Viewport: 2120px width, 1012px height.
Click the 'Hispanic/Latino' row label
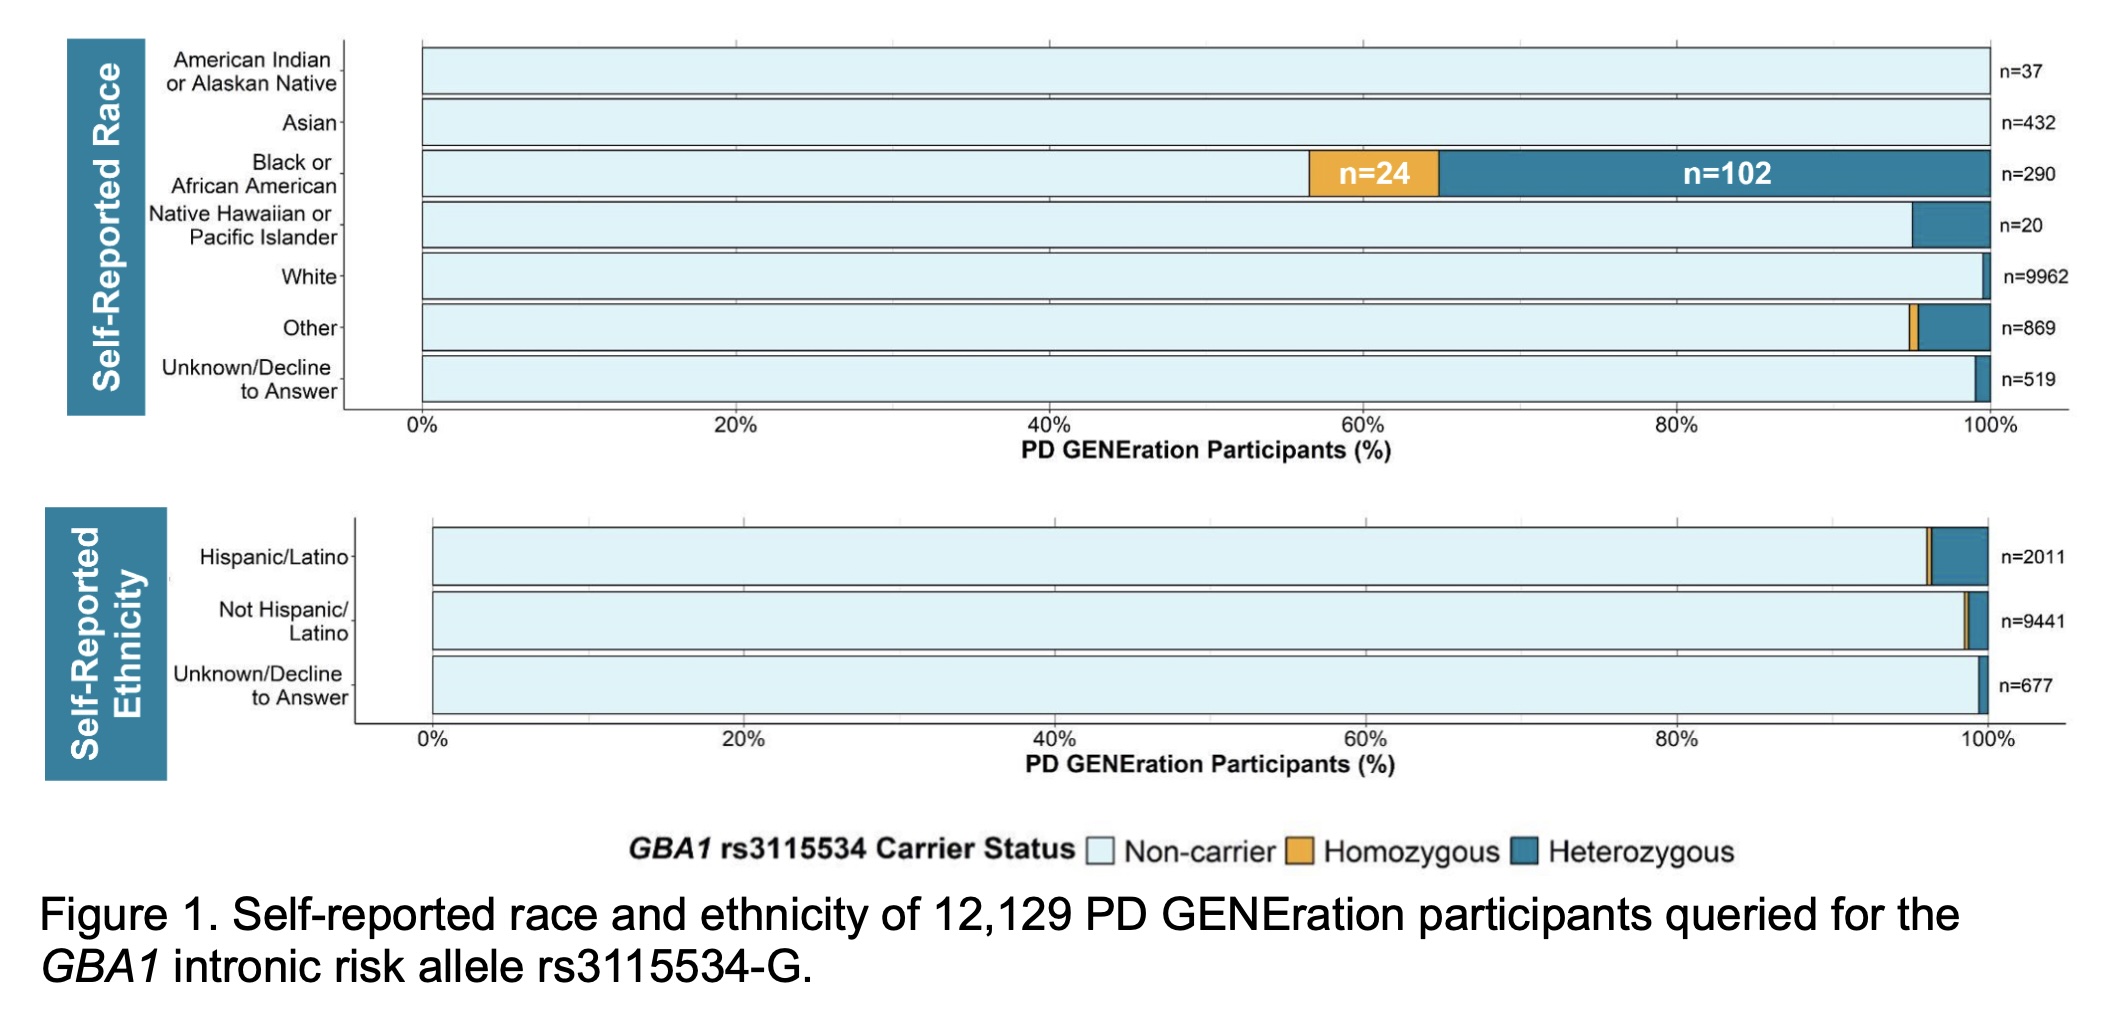[x=274, y=557]
